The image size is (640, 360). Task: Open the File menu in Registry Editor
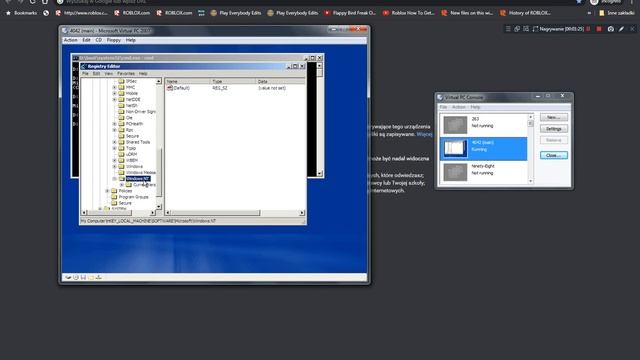[x=85, y=73]
